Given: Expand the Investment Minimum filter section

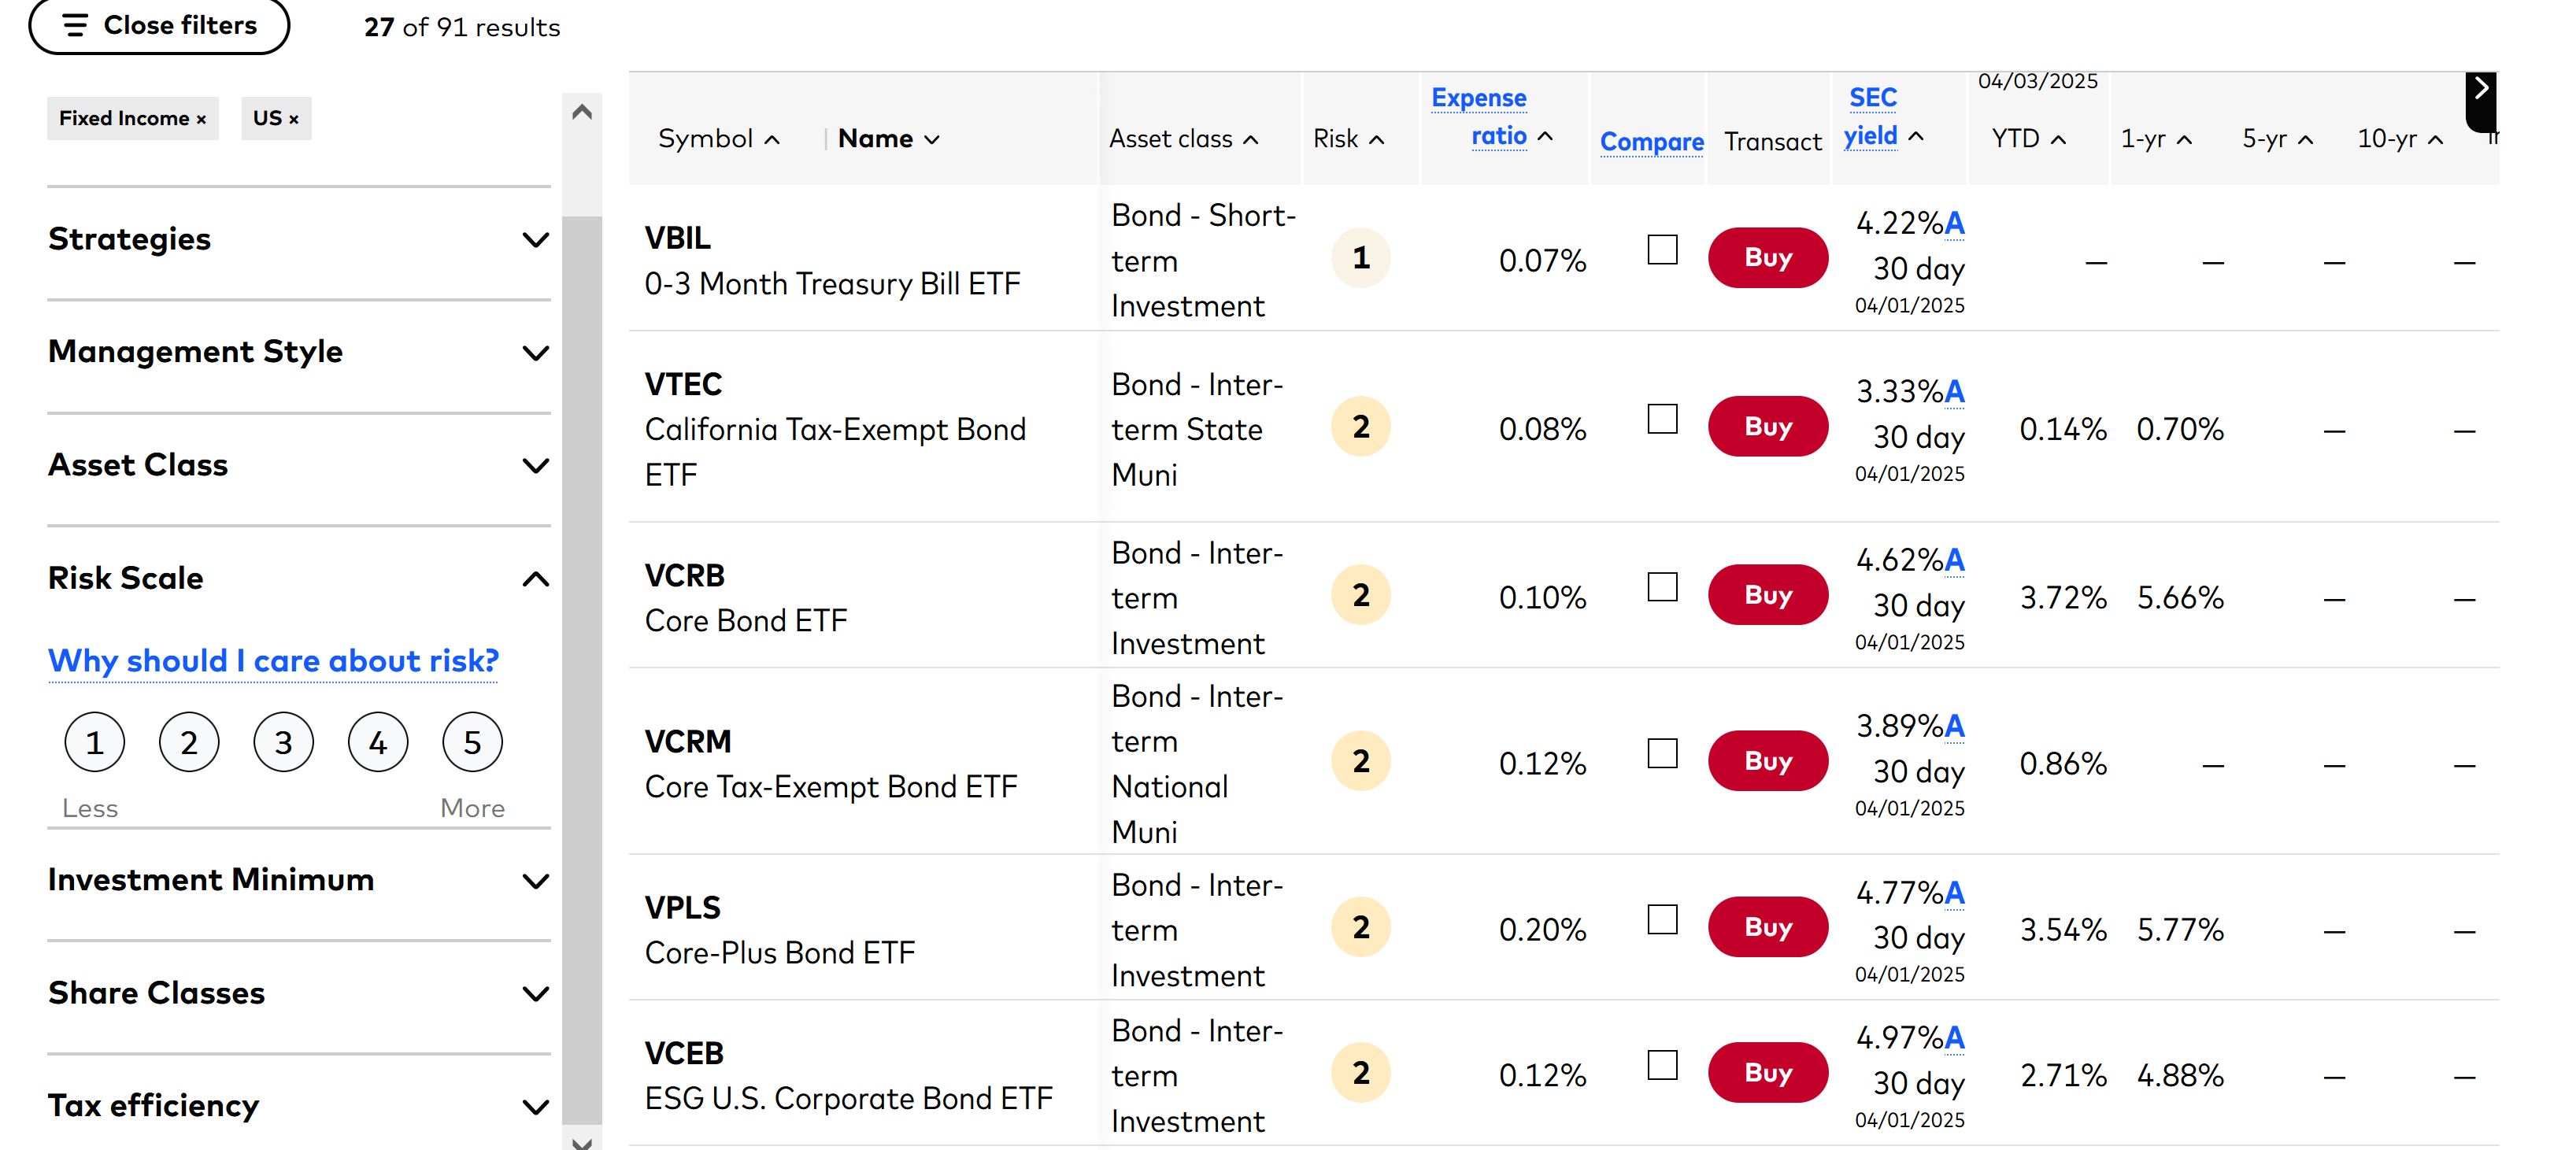Looking at the screenshot, I should coord(299,881).
